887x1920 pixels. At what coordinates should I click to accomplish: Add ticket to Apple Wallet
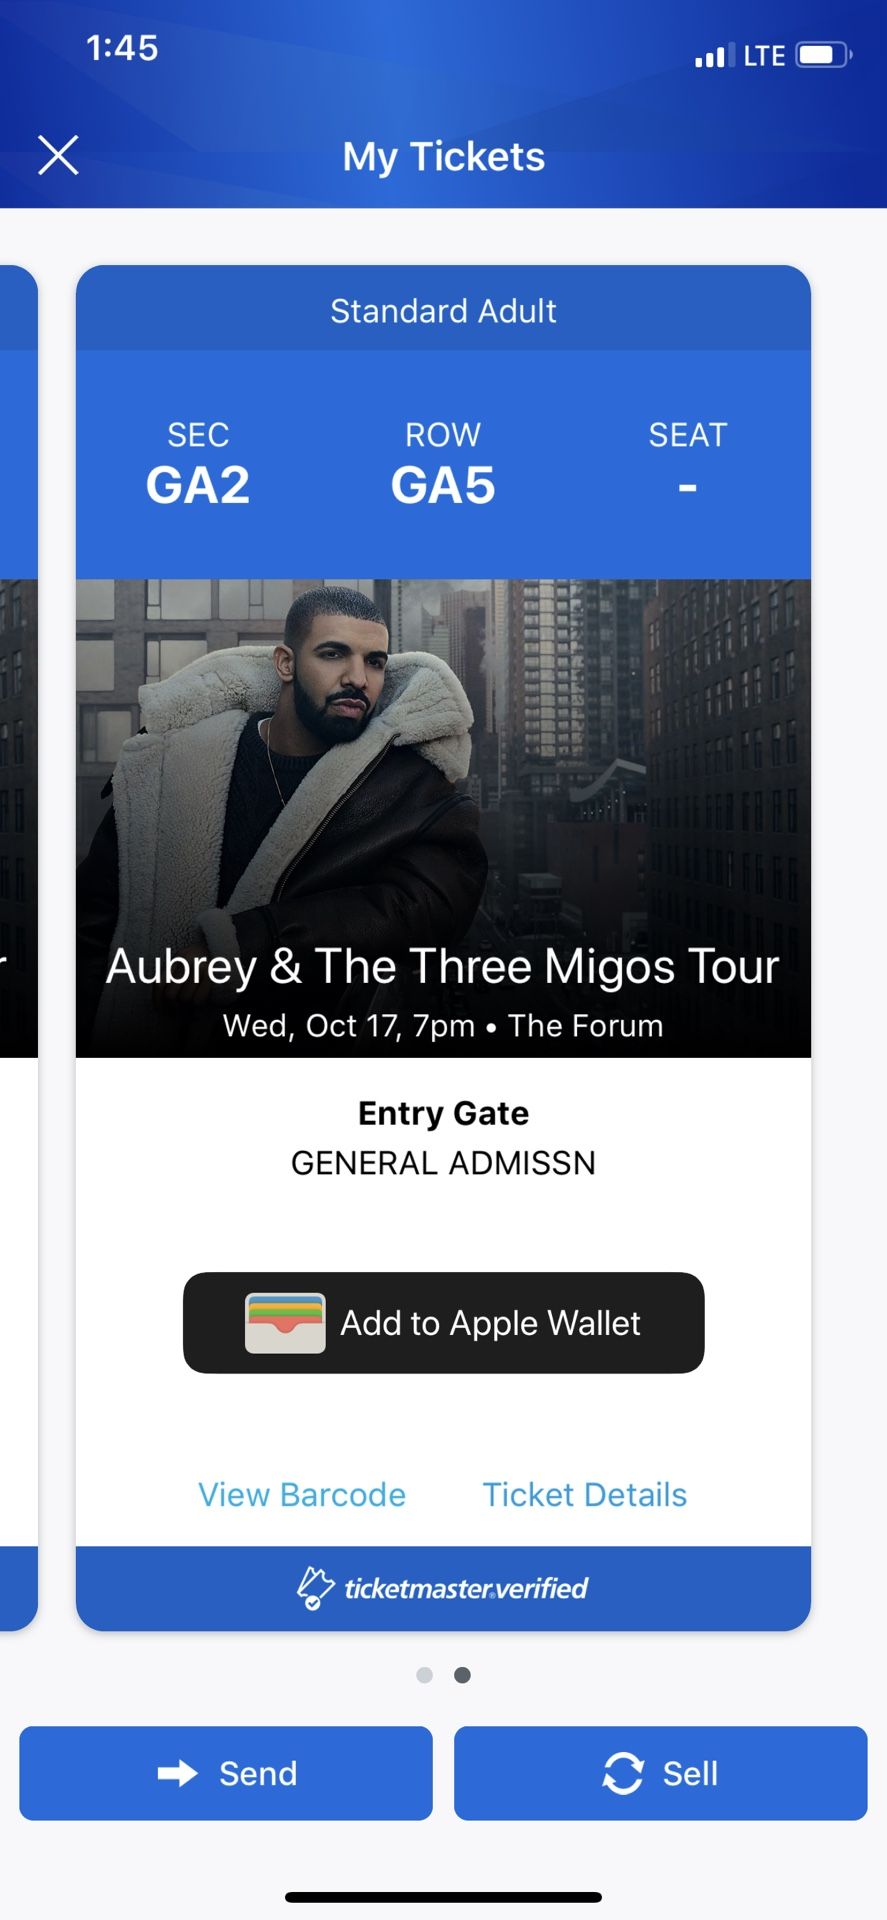(x=444, y=1323)
